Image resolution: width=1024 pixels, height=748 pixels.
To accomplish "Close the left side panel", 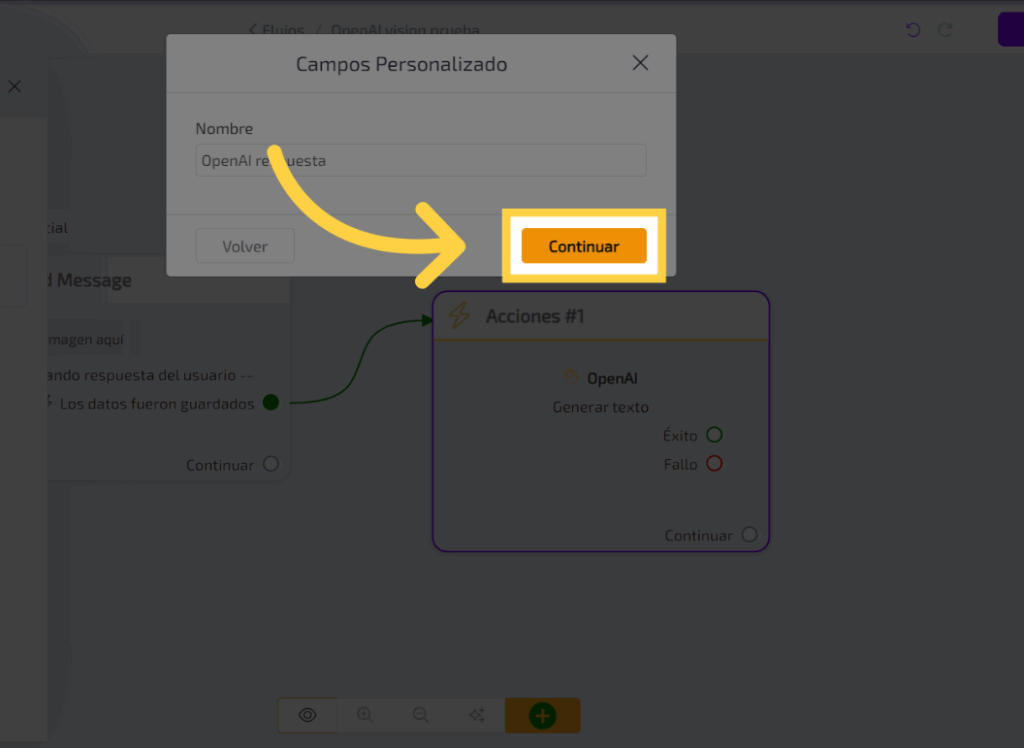I will [x=14, y=87].
